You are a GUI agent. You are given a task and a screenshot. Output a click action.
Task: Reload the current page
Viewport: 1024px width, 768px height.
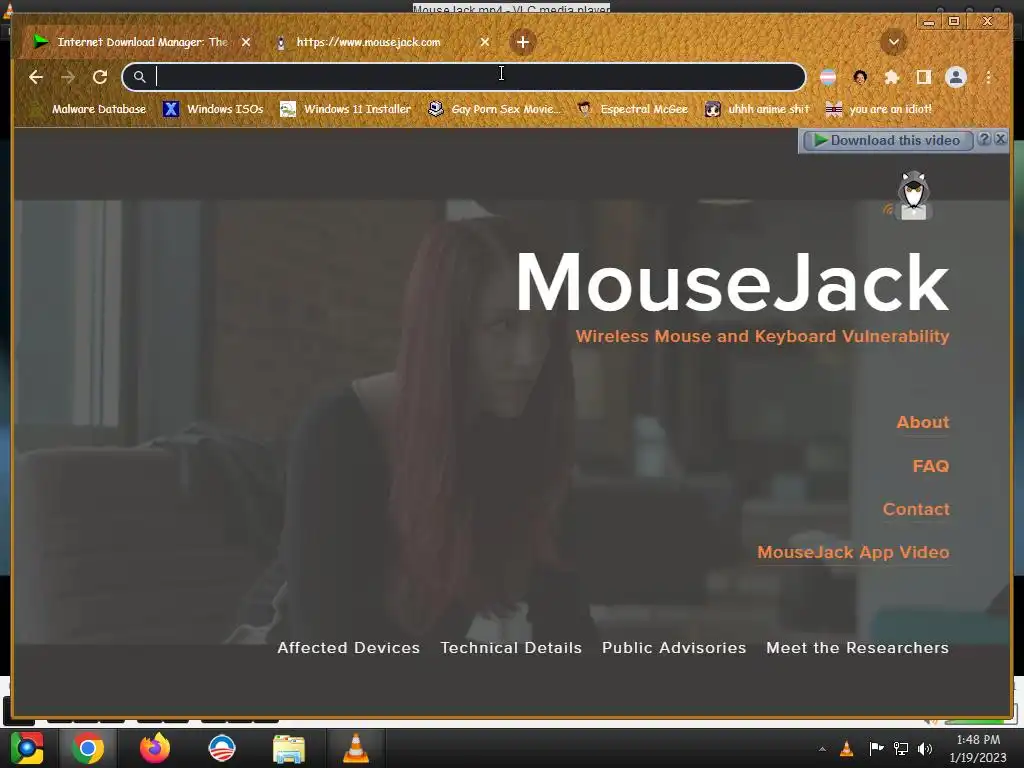click(100, 77)
